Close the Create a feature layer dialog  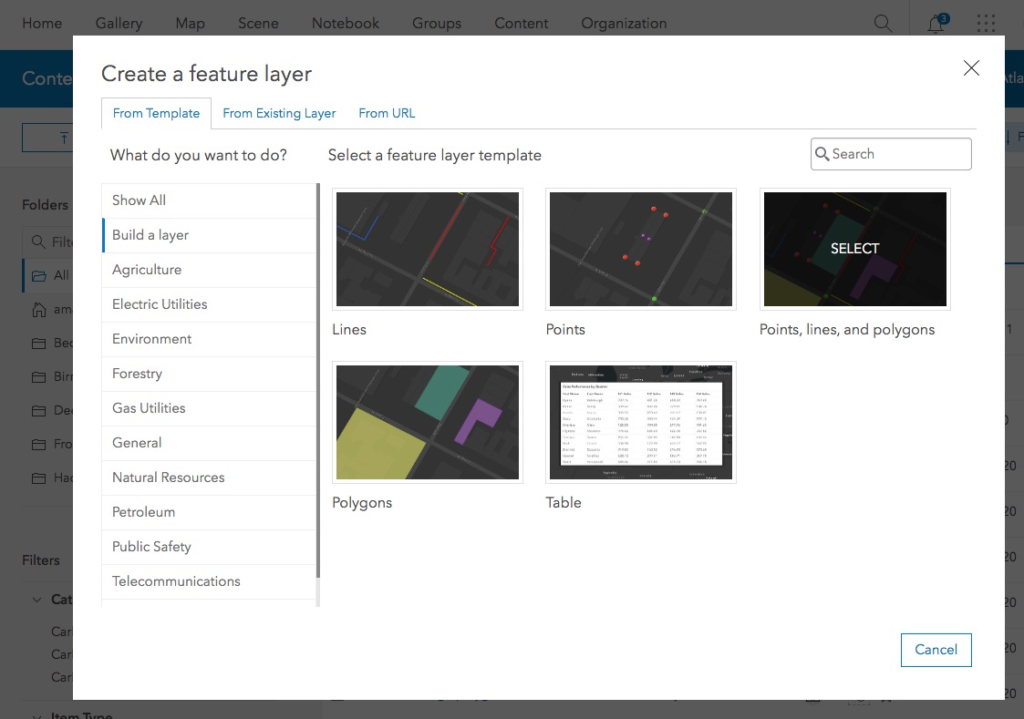(x=970, y=68)
